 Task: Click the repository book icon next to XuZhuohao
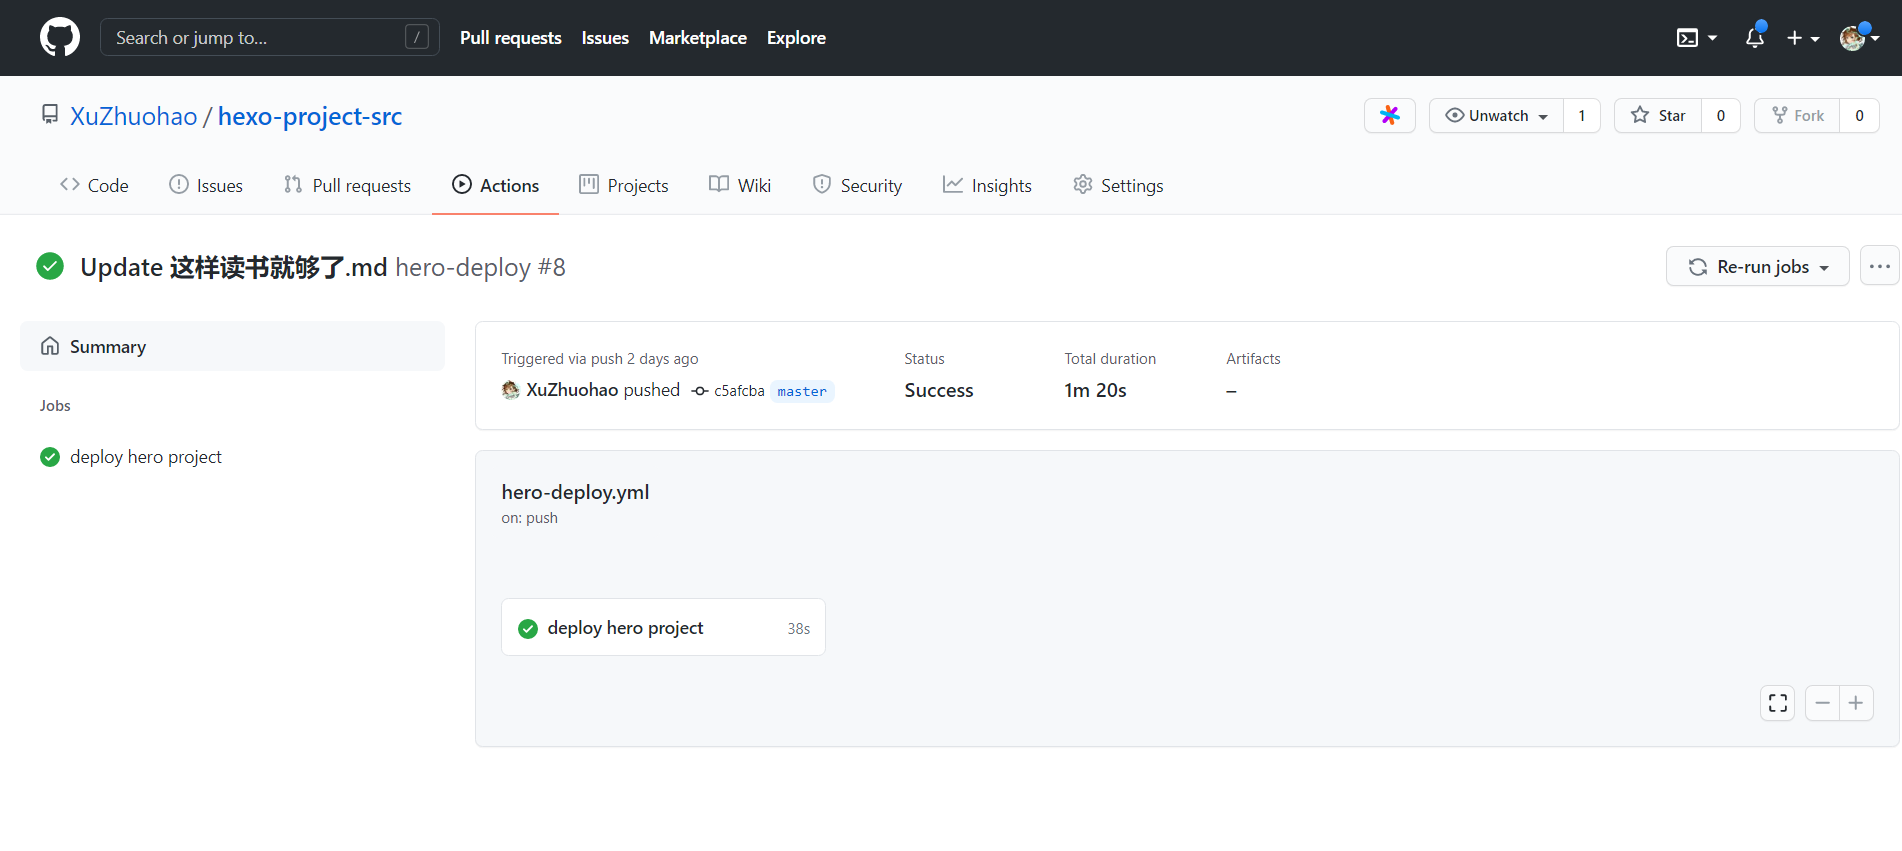pos(50,115)
